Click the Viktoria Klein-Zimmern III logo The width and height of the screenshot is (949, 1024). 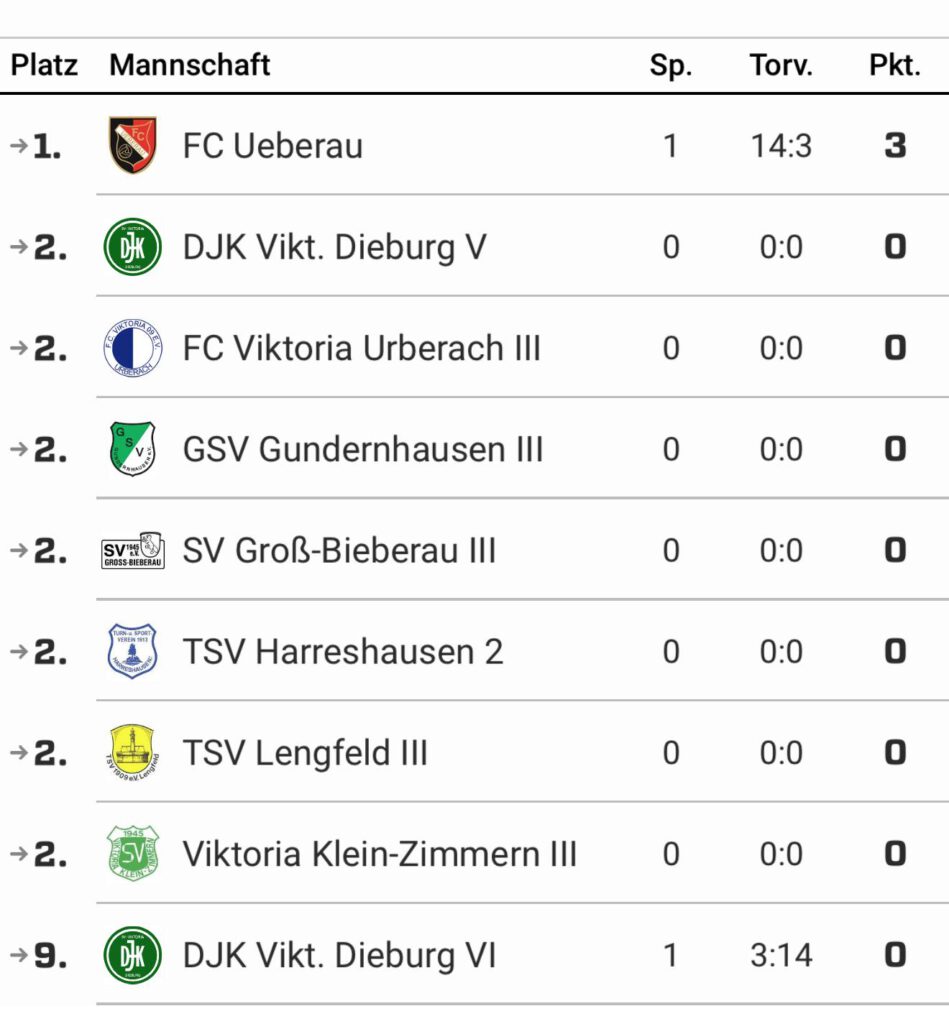pos(133,854)
